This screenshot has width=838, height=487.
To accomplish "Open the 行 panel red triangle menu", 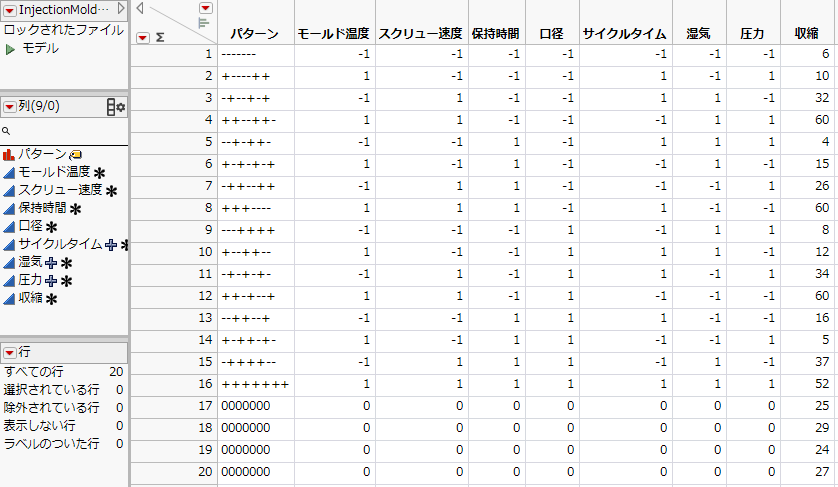I will (10, 353).
